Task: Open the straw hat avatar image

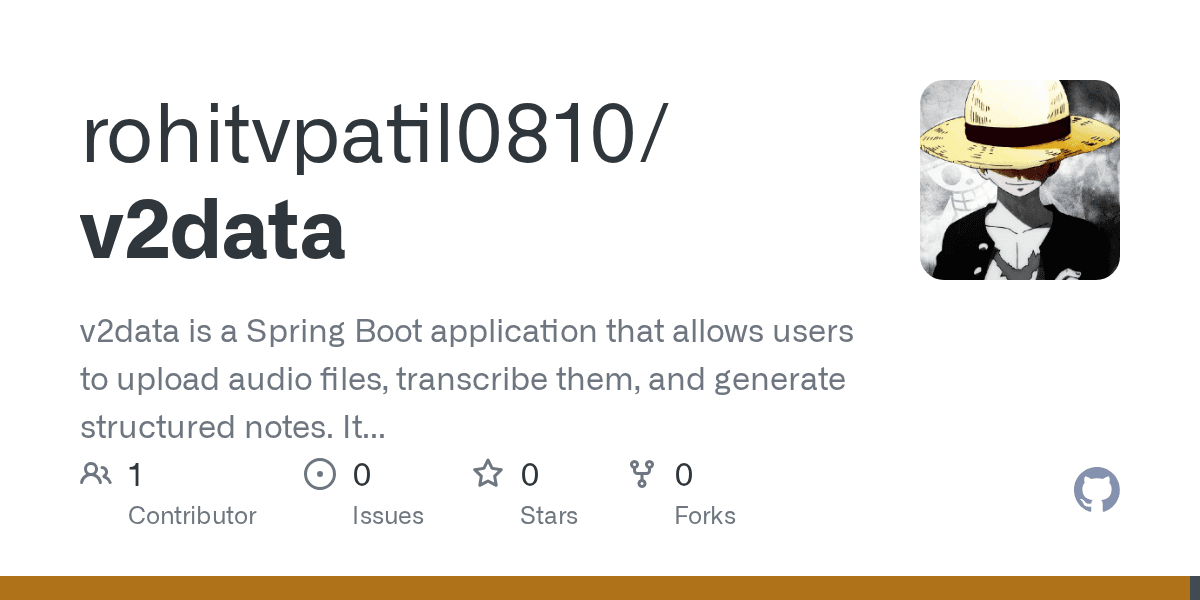Action: [1019, 180]
